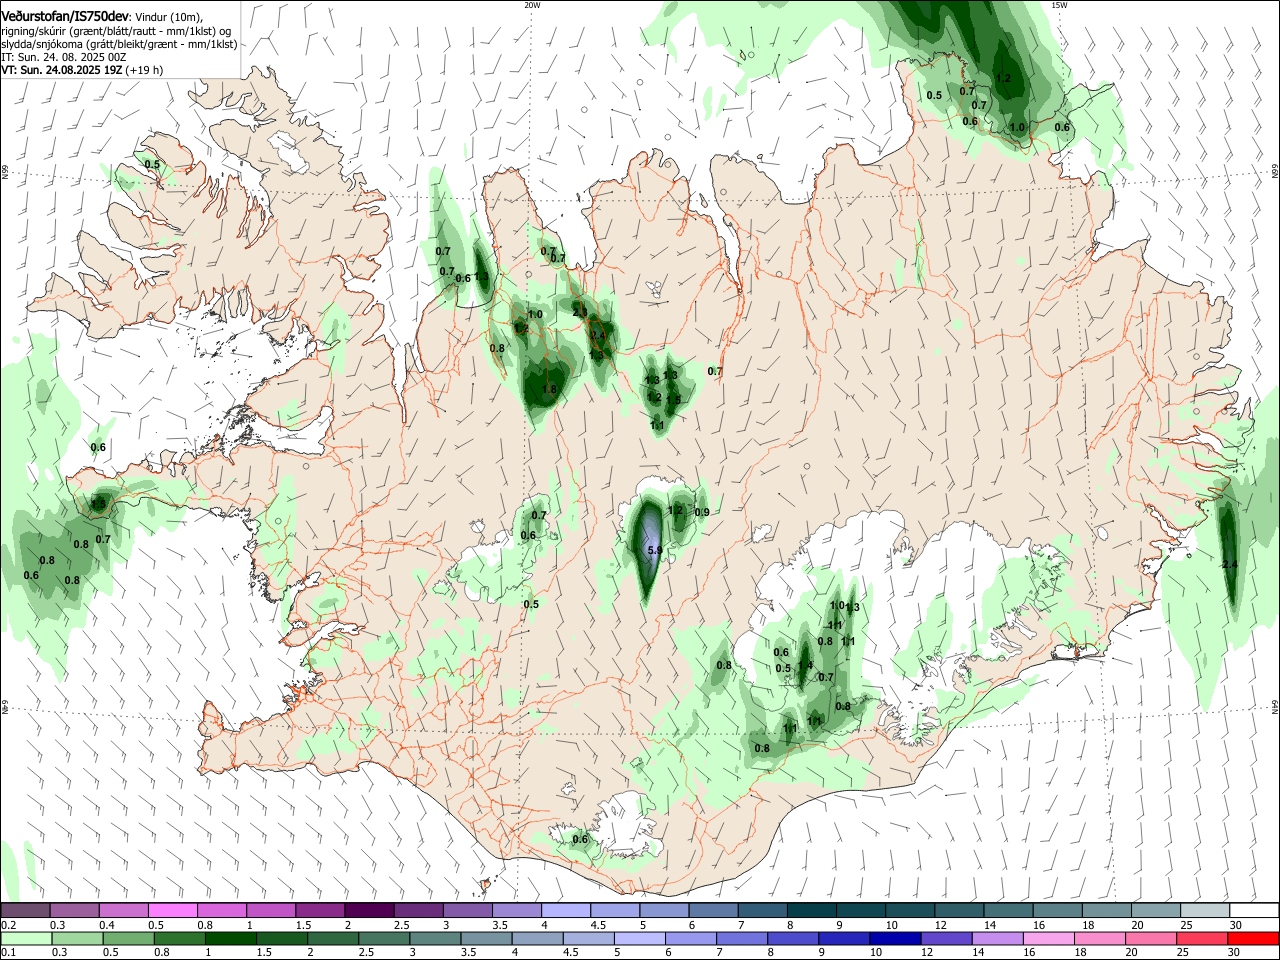Click the 1.4 precipitation value

point(805,666)
